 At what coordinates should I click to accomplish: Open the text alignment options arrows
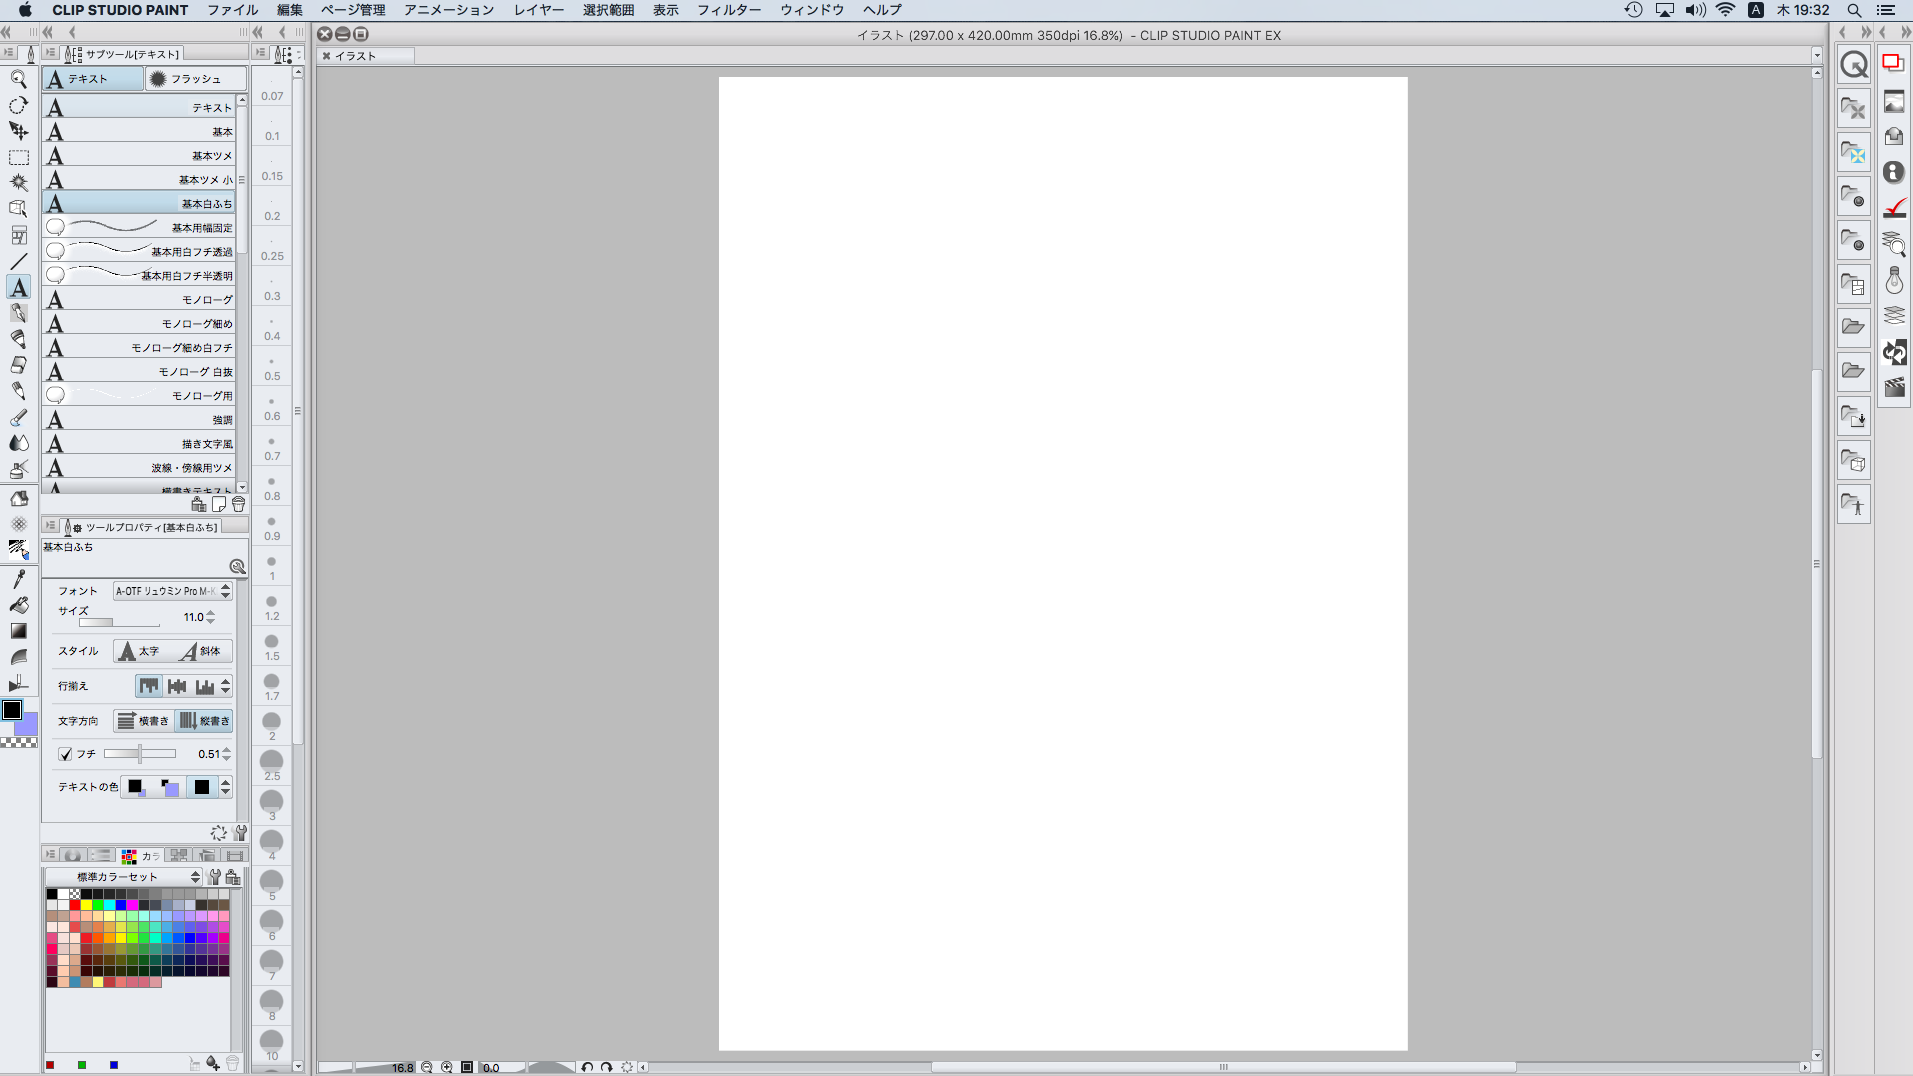point(226,686)
